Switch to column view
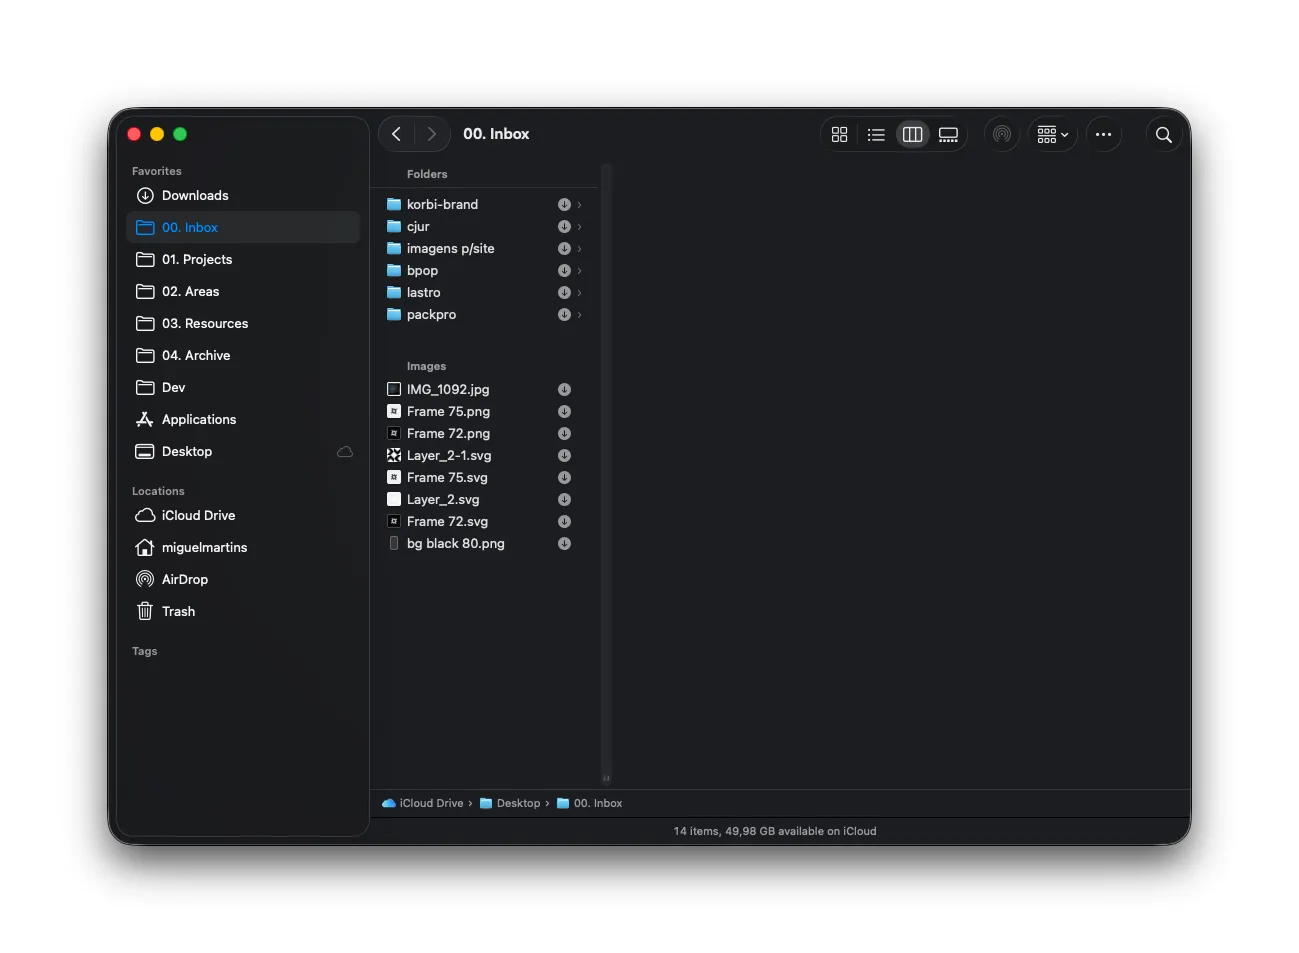The width and height of the screenshot is (1299, 953). (912, 134)
